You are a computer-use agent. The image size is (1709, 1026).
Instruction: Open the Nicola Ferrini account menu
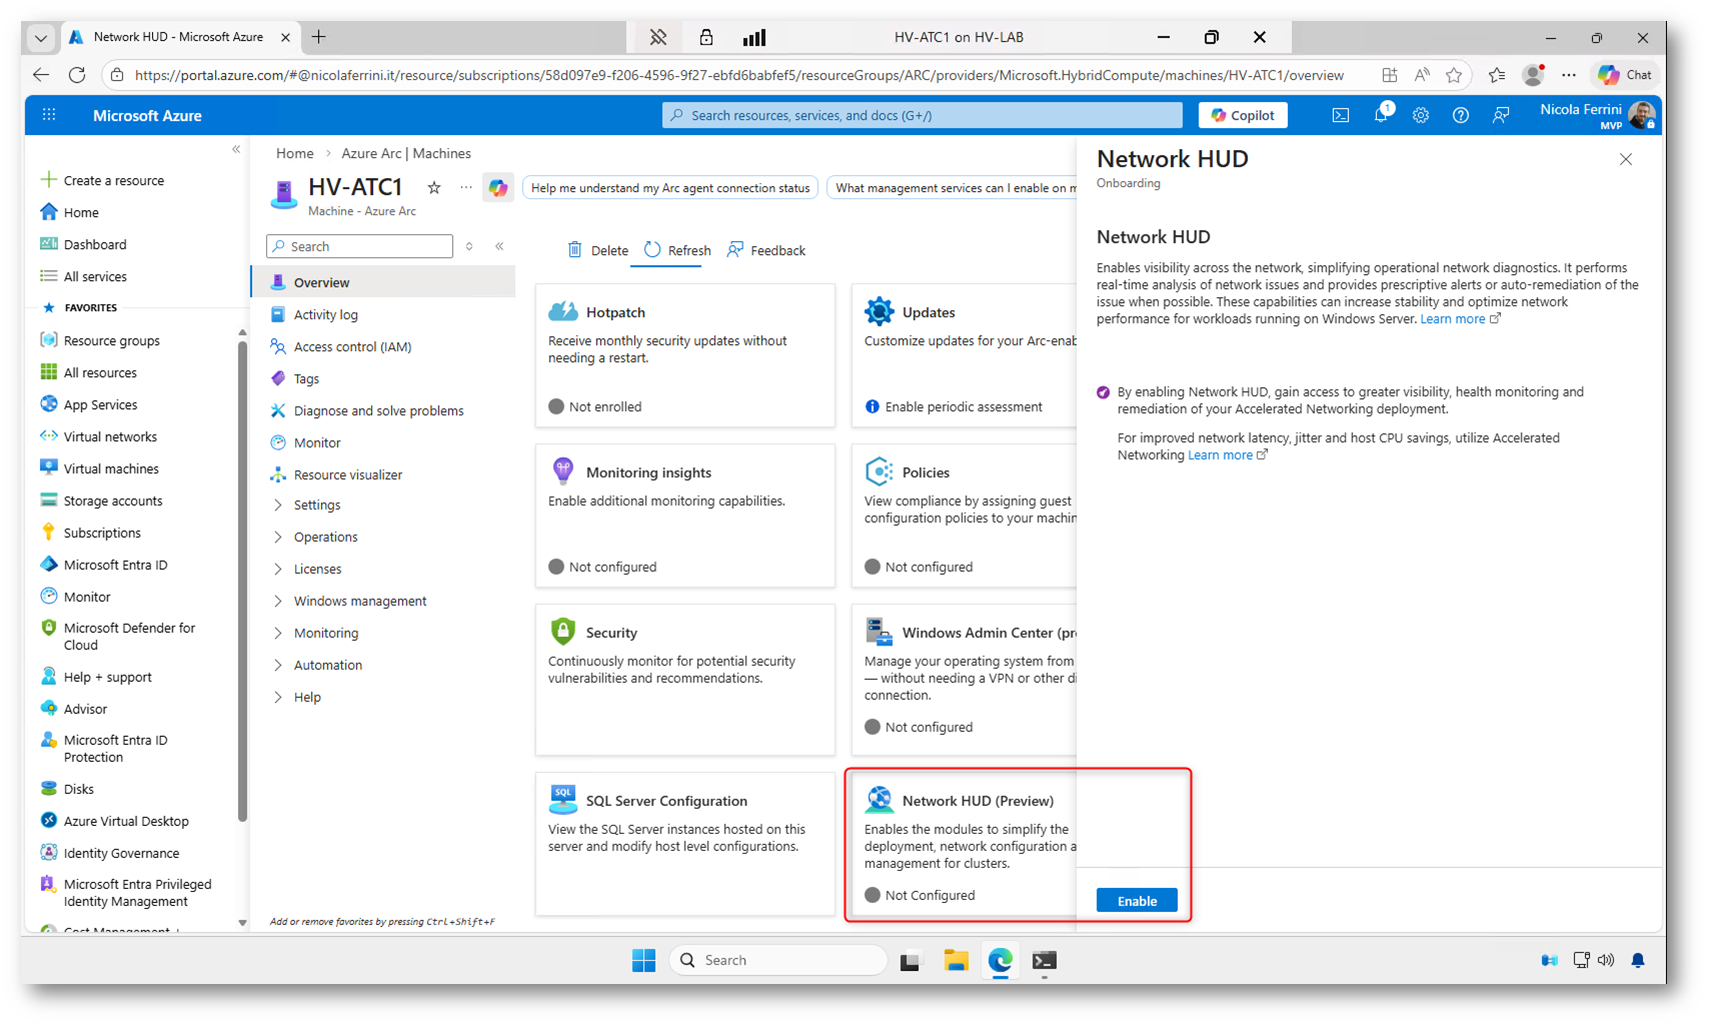[x=1597, y=115]
